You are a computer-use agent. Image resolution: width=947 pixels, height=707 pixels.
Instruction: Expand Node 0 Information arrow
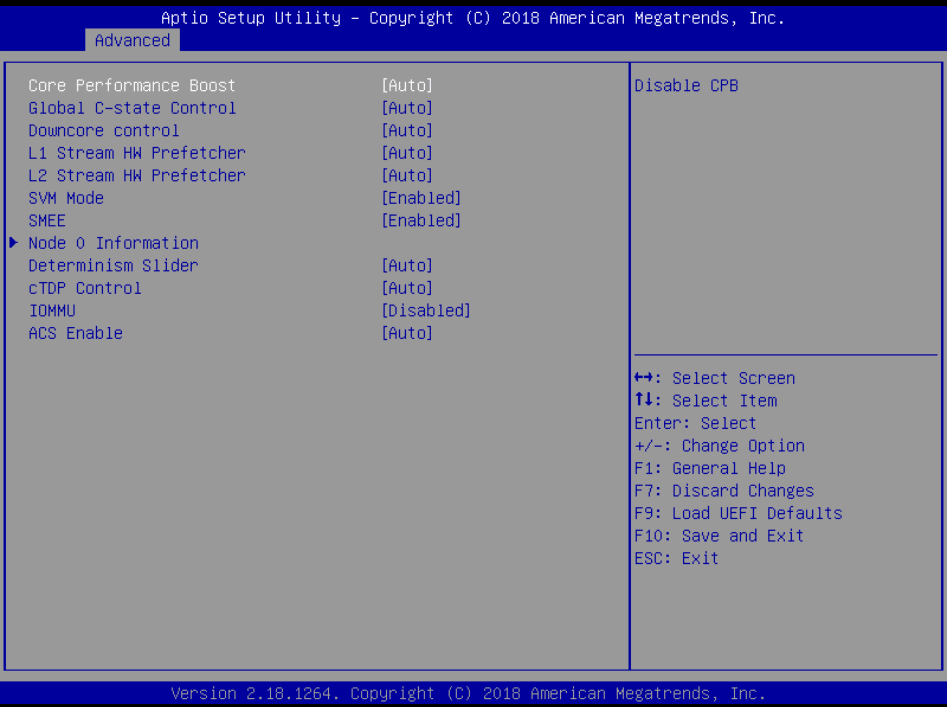coord(14,243)
